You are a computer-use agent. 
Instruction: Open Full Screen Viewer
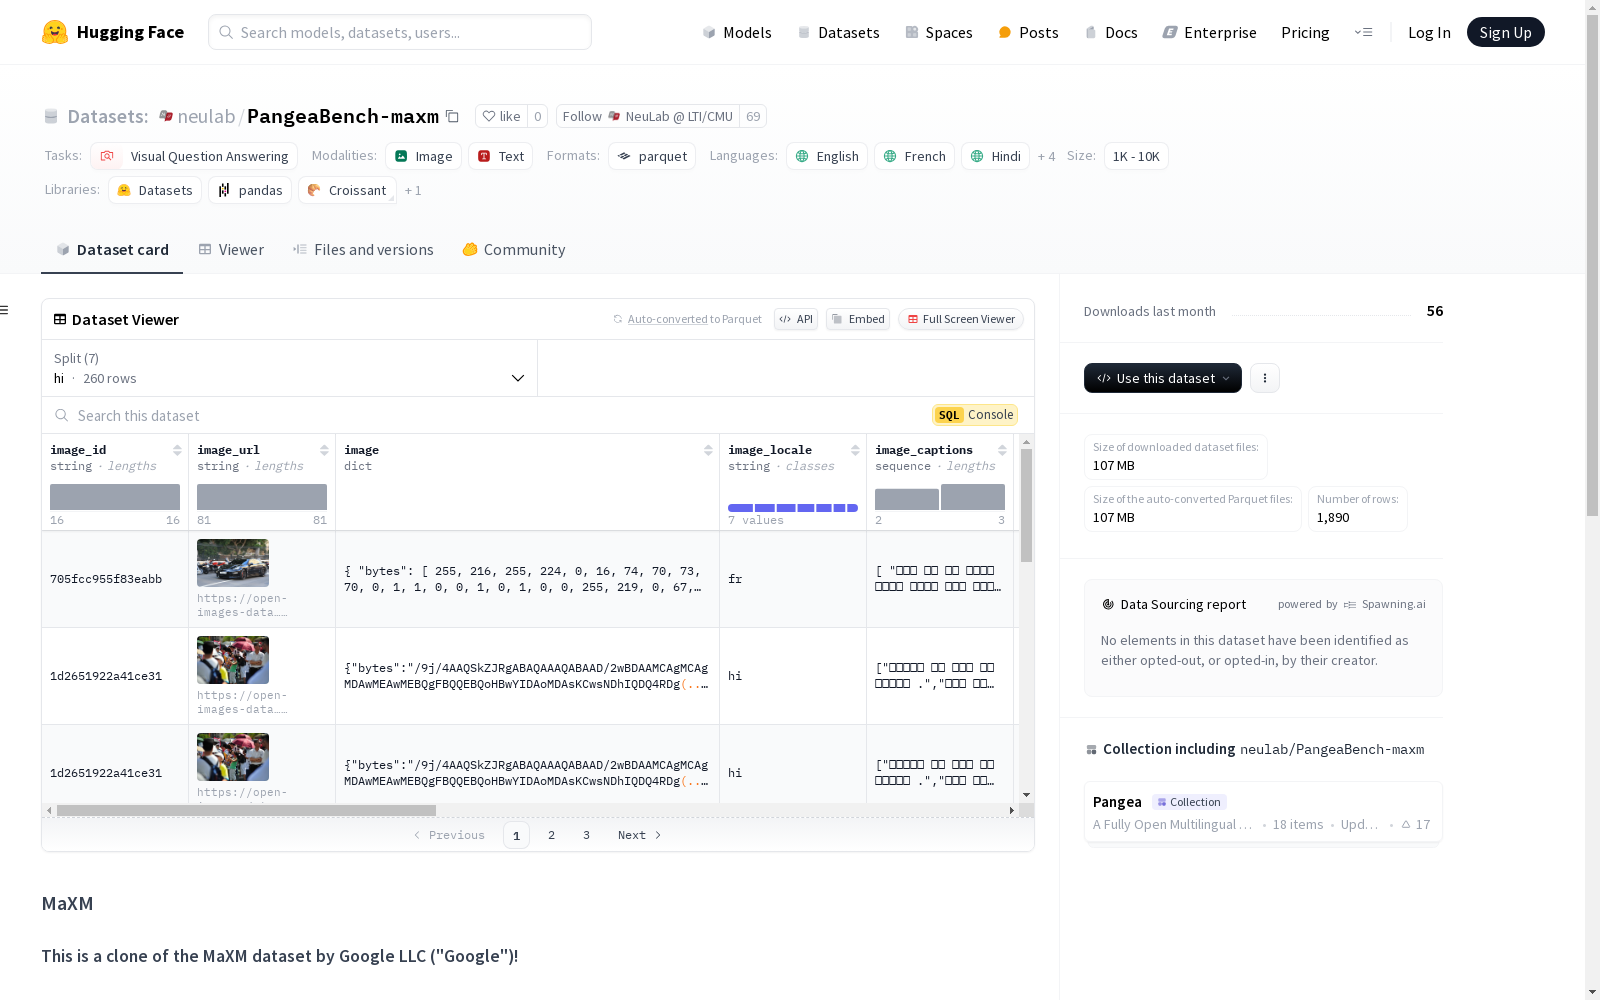click(961, 319)
